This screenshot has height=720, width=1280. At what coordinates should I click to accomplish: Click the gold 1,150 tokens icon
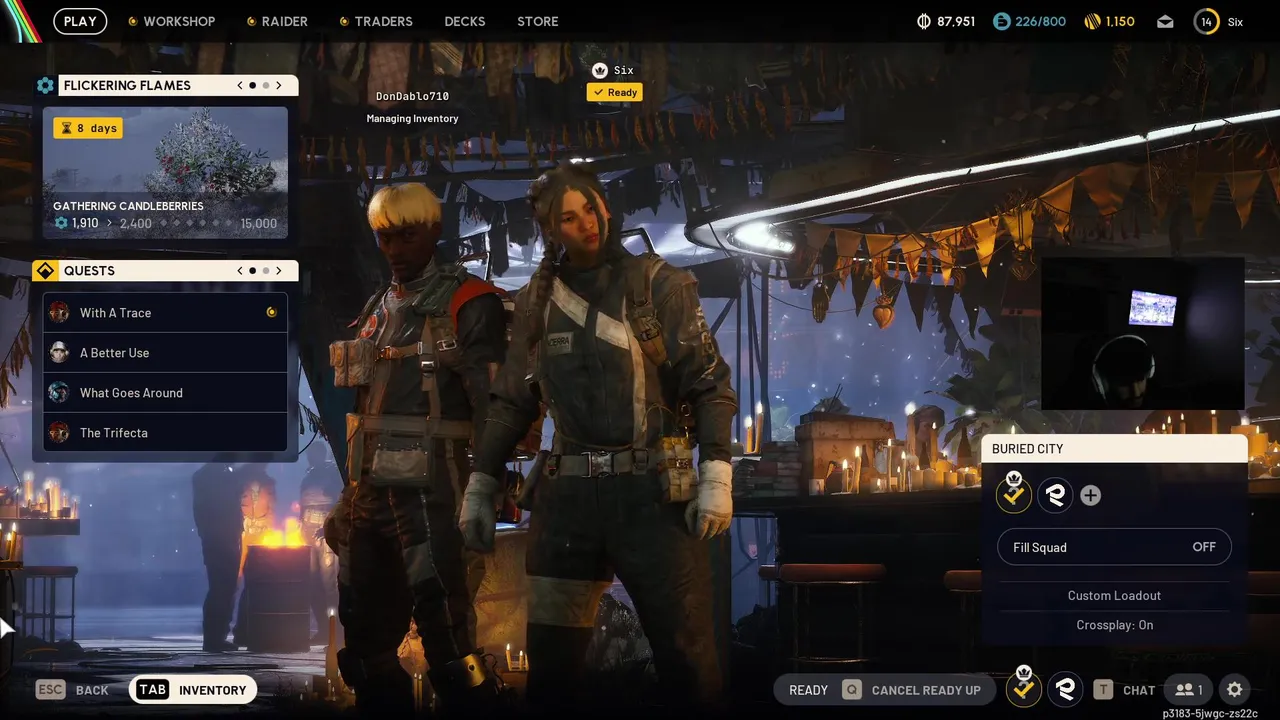(x=1092, y=21)
